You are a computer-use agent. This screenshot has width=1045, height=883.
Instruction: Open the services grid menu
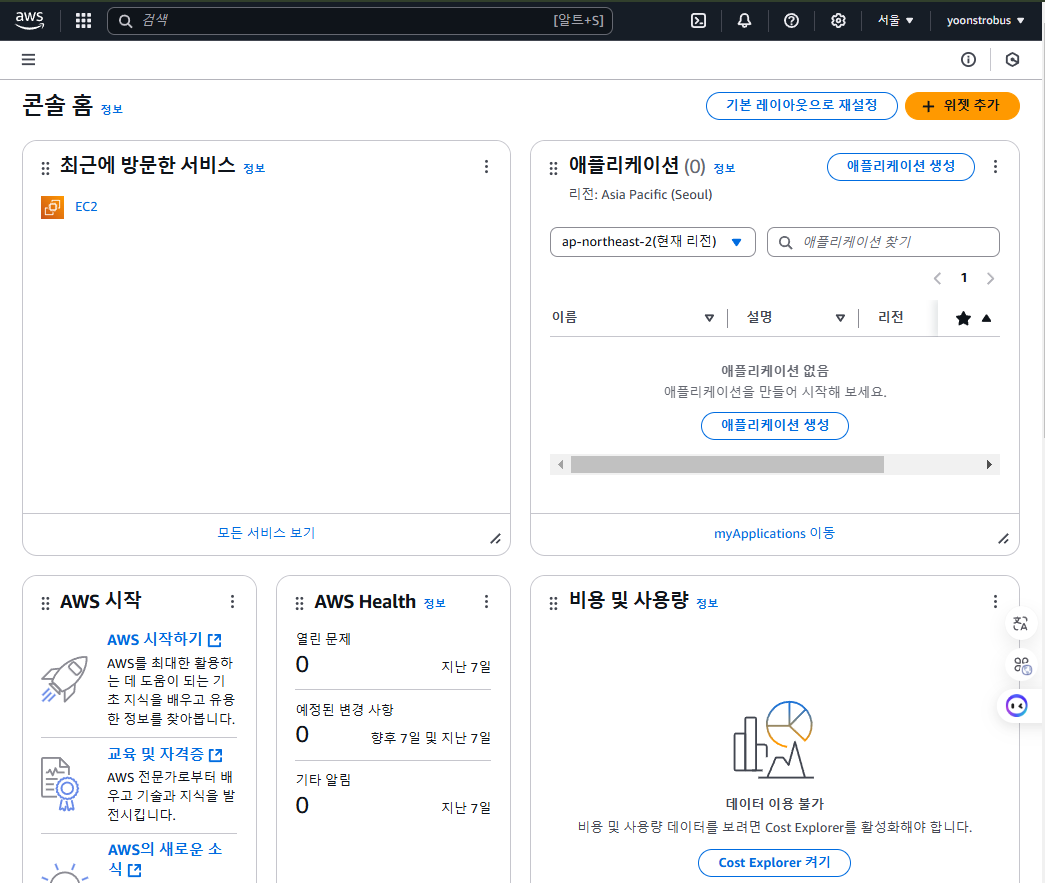(83, 21)
